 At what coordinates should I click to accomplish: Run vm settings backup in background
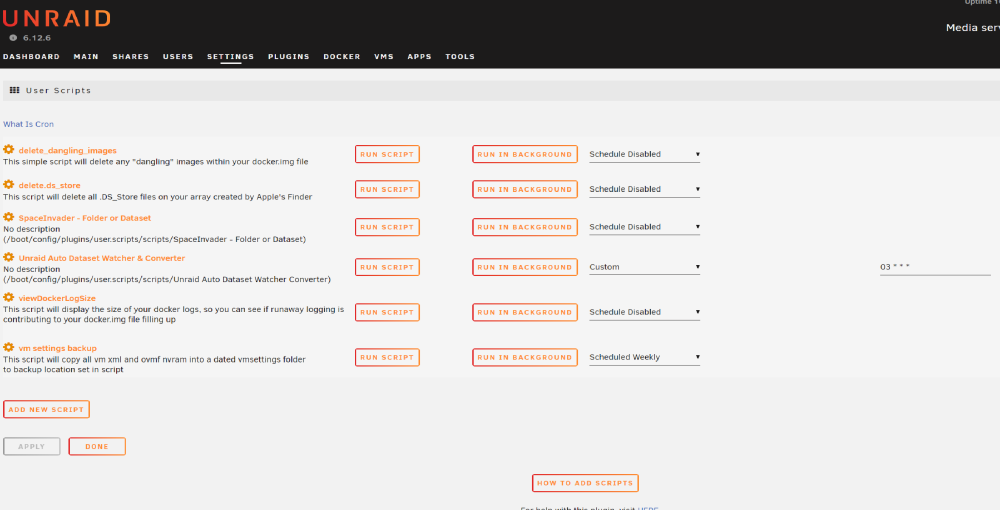[x=525, y=358]
